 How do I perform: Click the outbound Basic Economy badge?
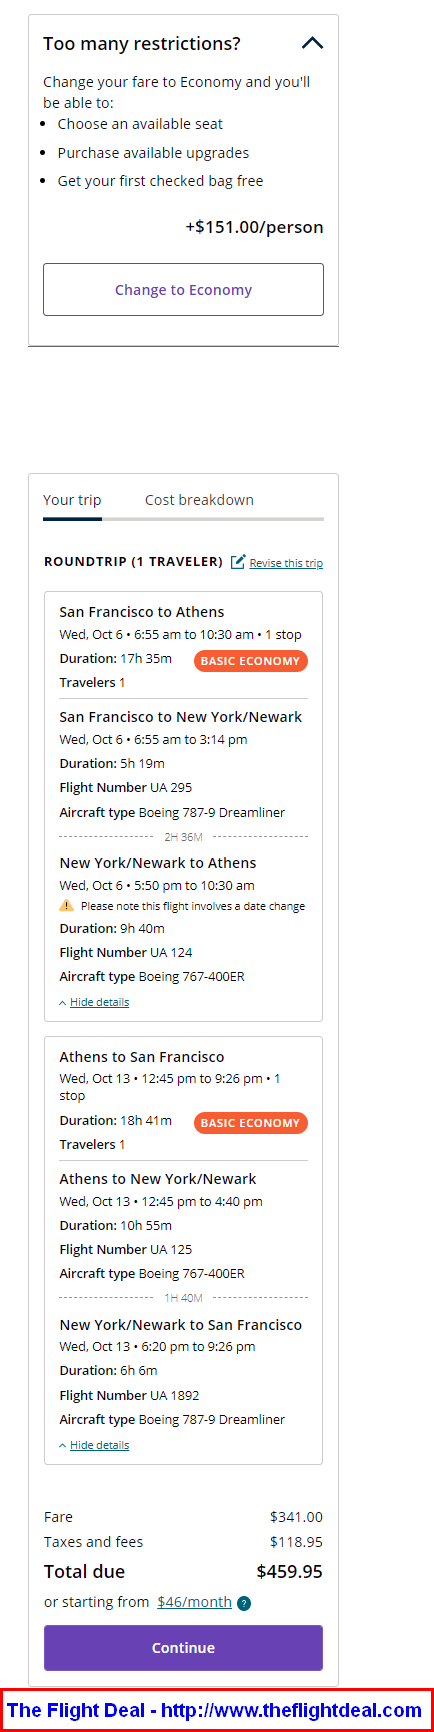coord(250,661)
